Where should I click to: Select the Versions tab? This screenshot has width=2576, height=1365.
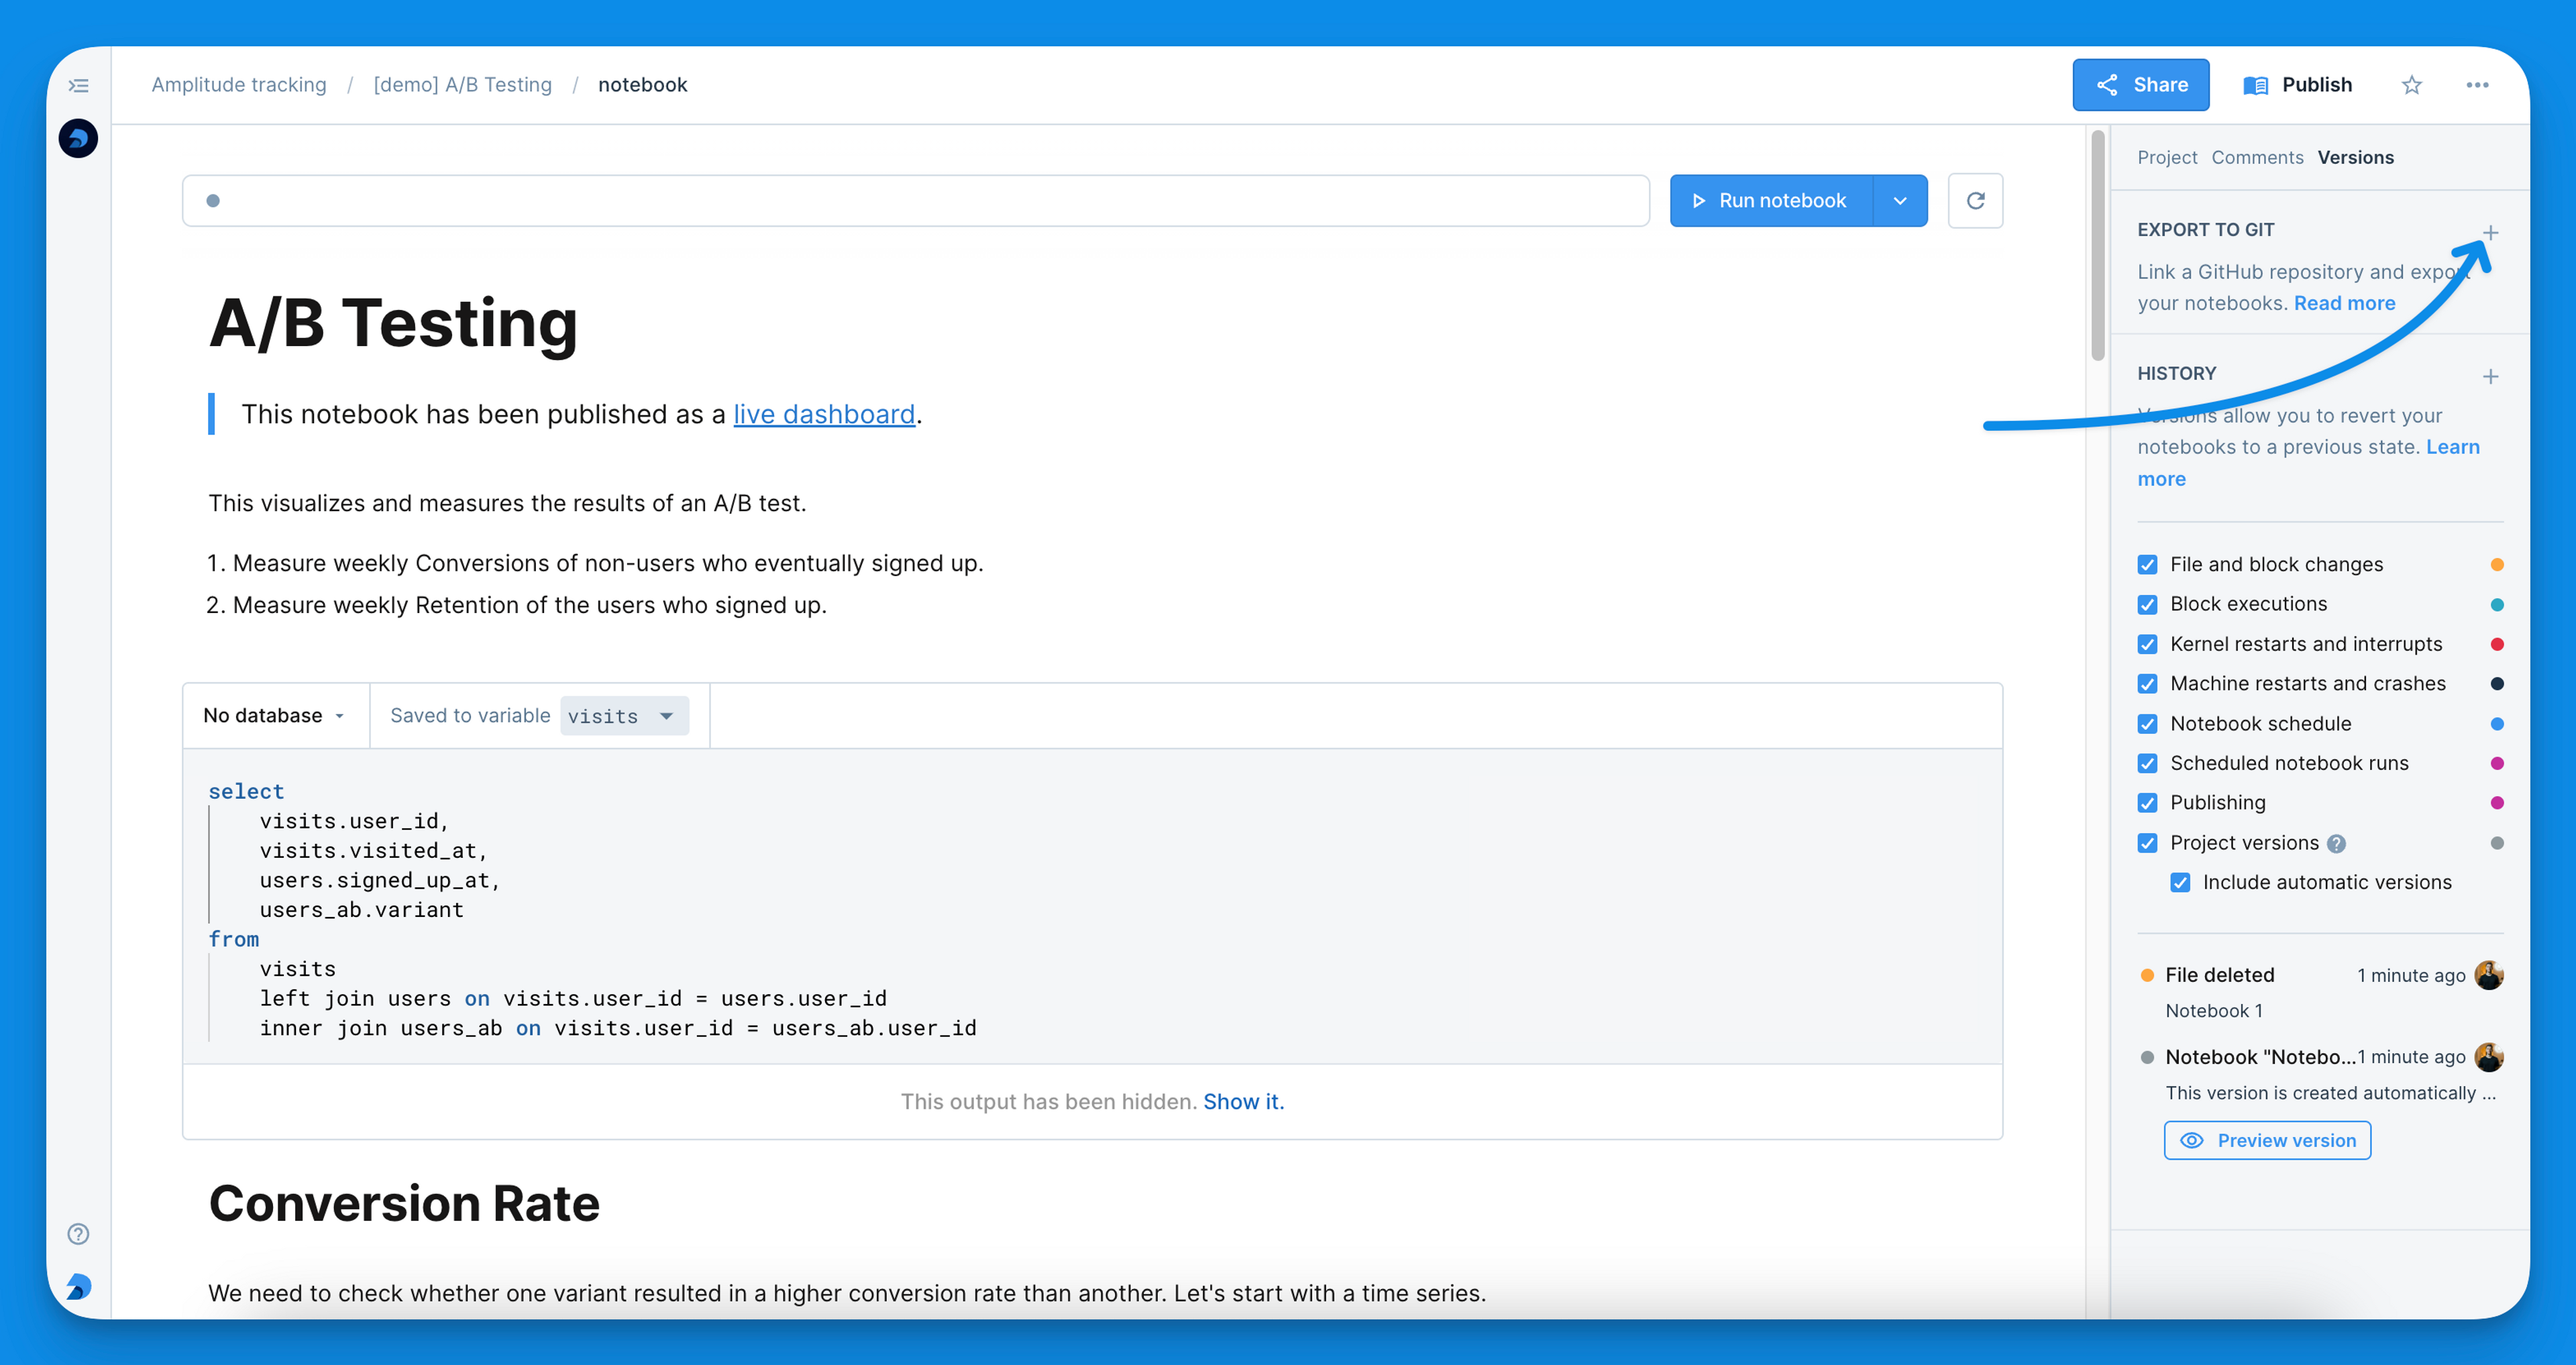[2355, 158]
